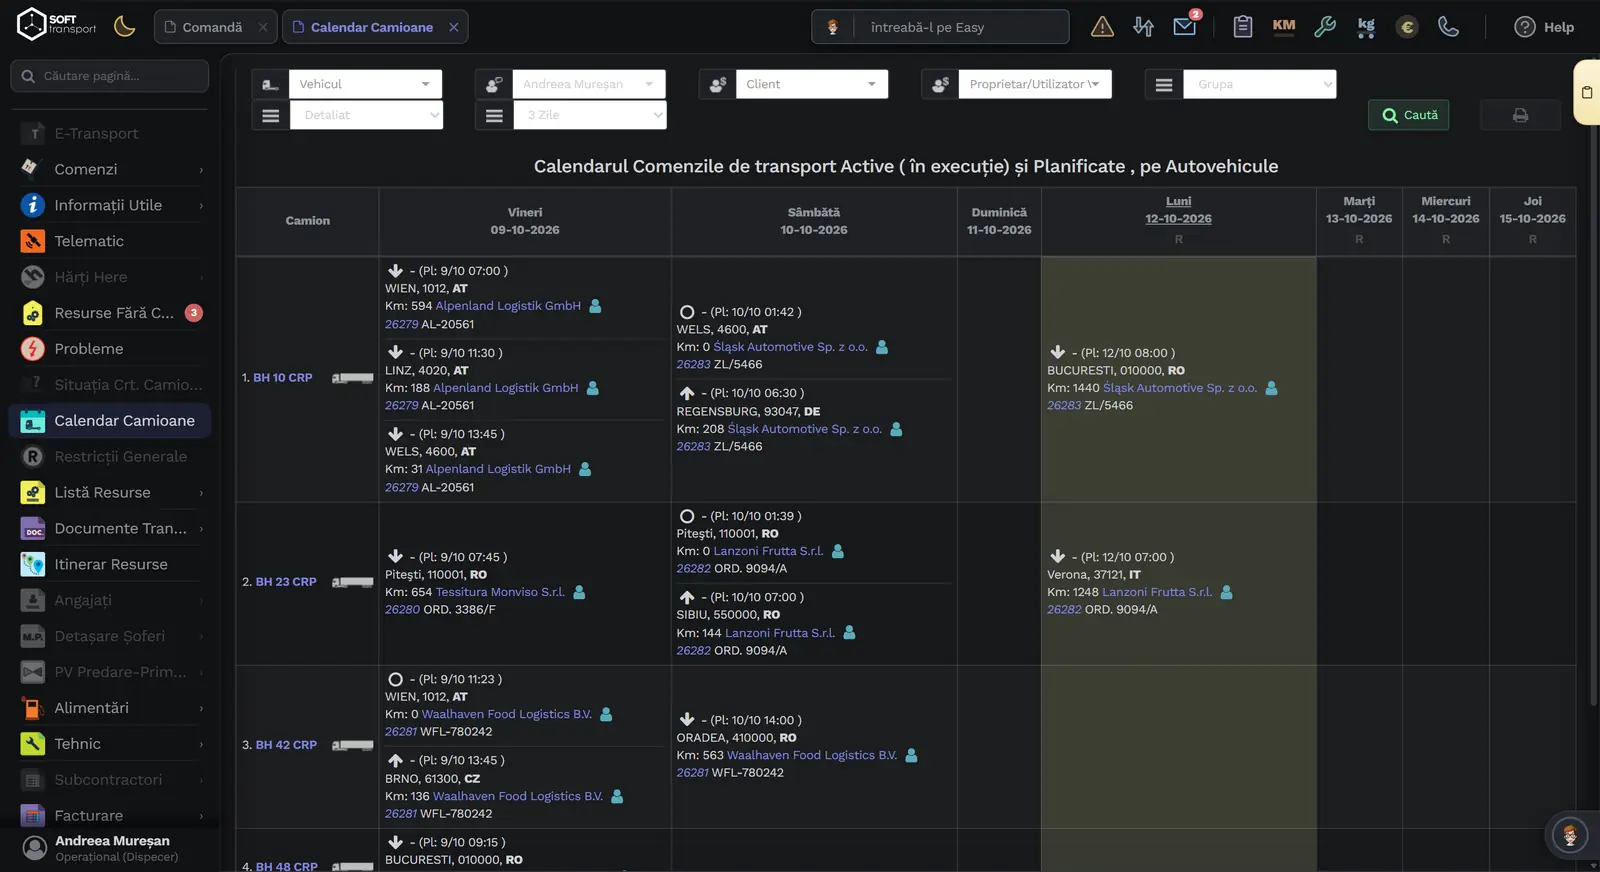This screenshot has width=1600, height=872.
Task: Open Comenzi in the sidebar
Action: coord(110,169)
